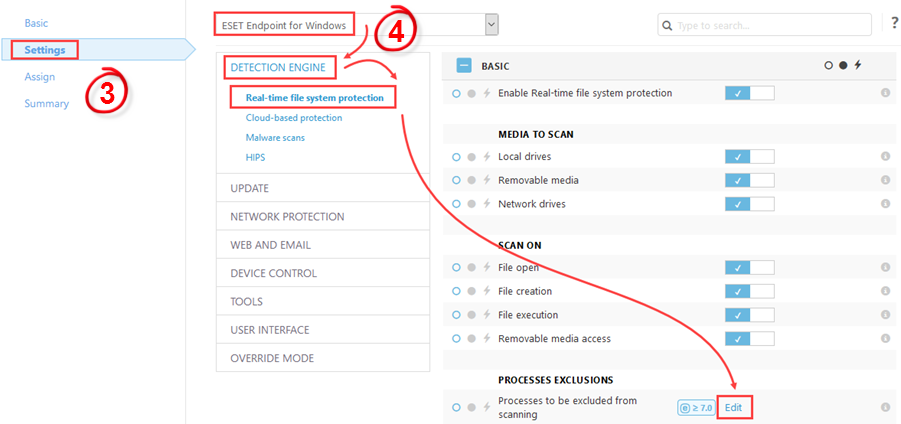Open info icon for Local drives

tap(885, 156)
